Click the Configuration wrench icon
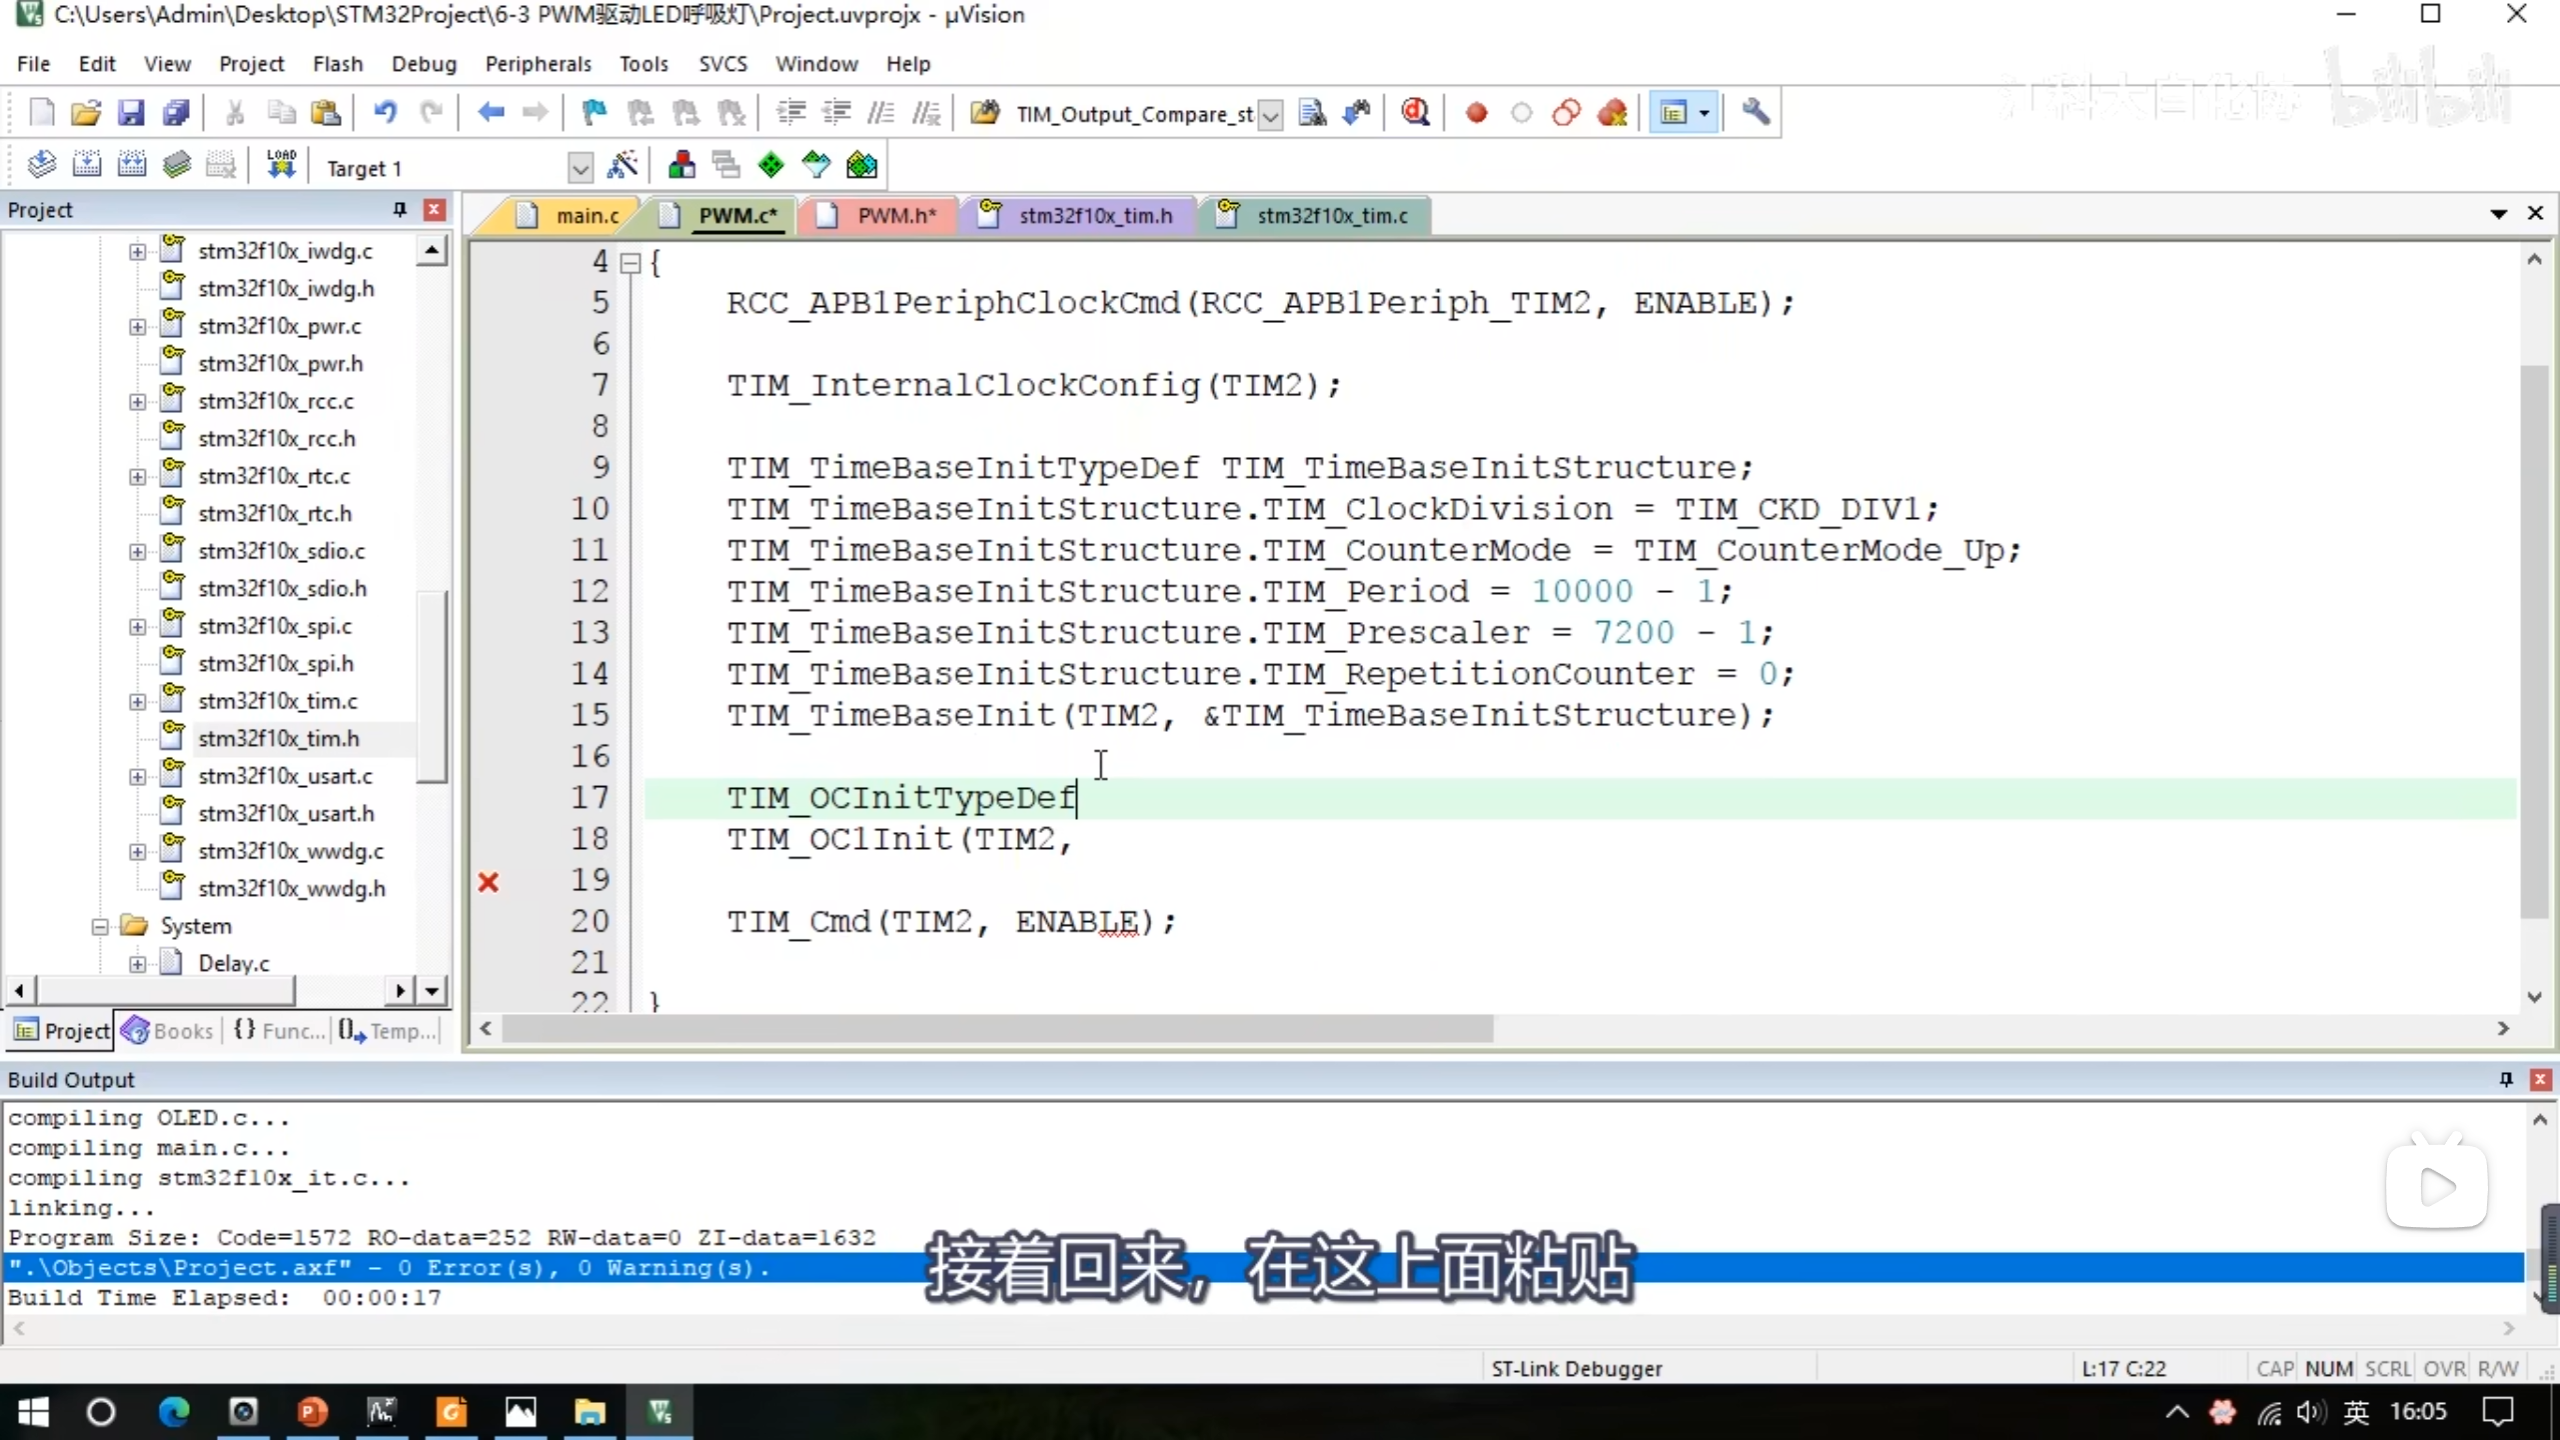The image size is (2560, 1440). (1755, 113)
